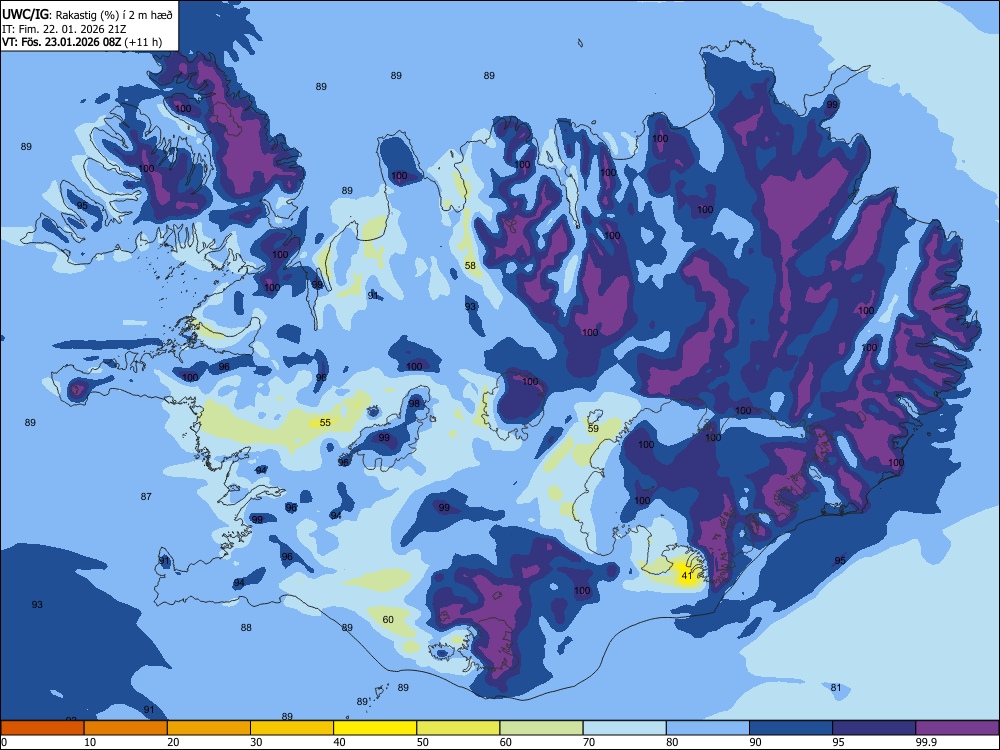Pick the 20–30 amber legend color band

coord(209,728)
